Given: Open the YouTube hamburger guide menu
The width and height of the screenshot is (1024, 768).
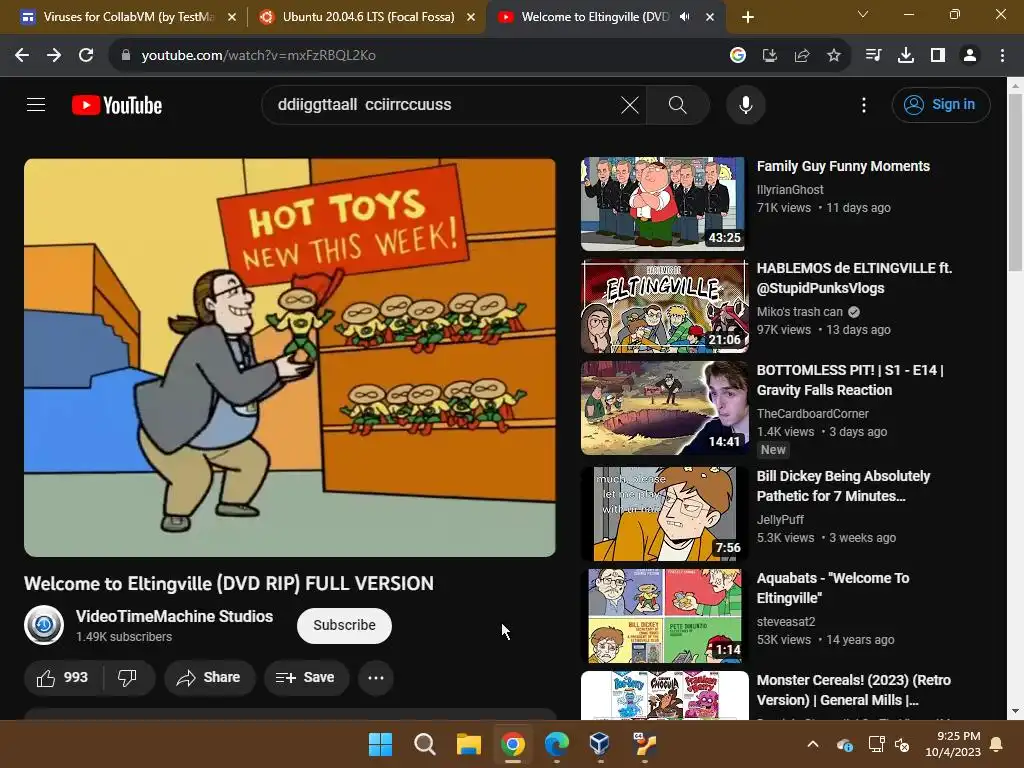Looking at the screenshot, I should click(x=36, y=104).
